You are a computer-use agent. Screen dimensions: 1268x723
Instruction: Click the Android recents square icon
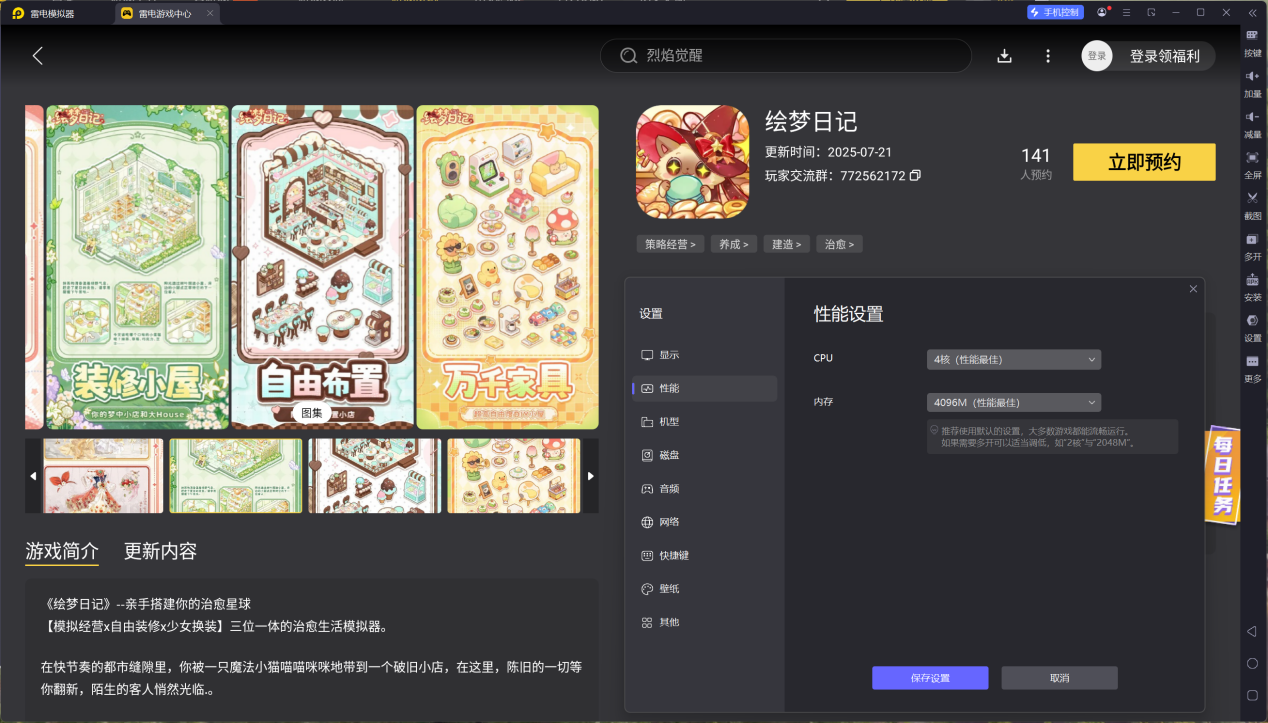tap(1252, 695)
